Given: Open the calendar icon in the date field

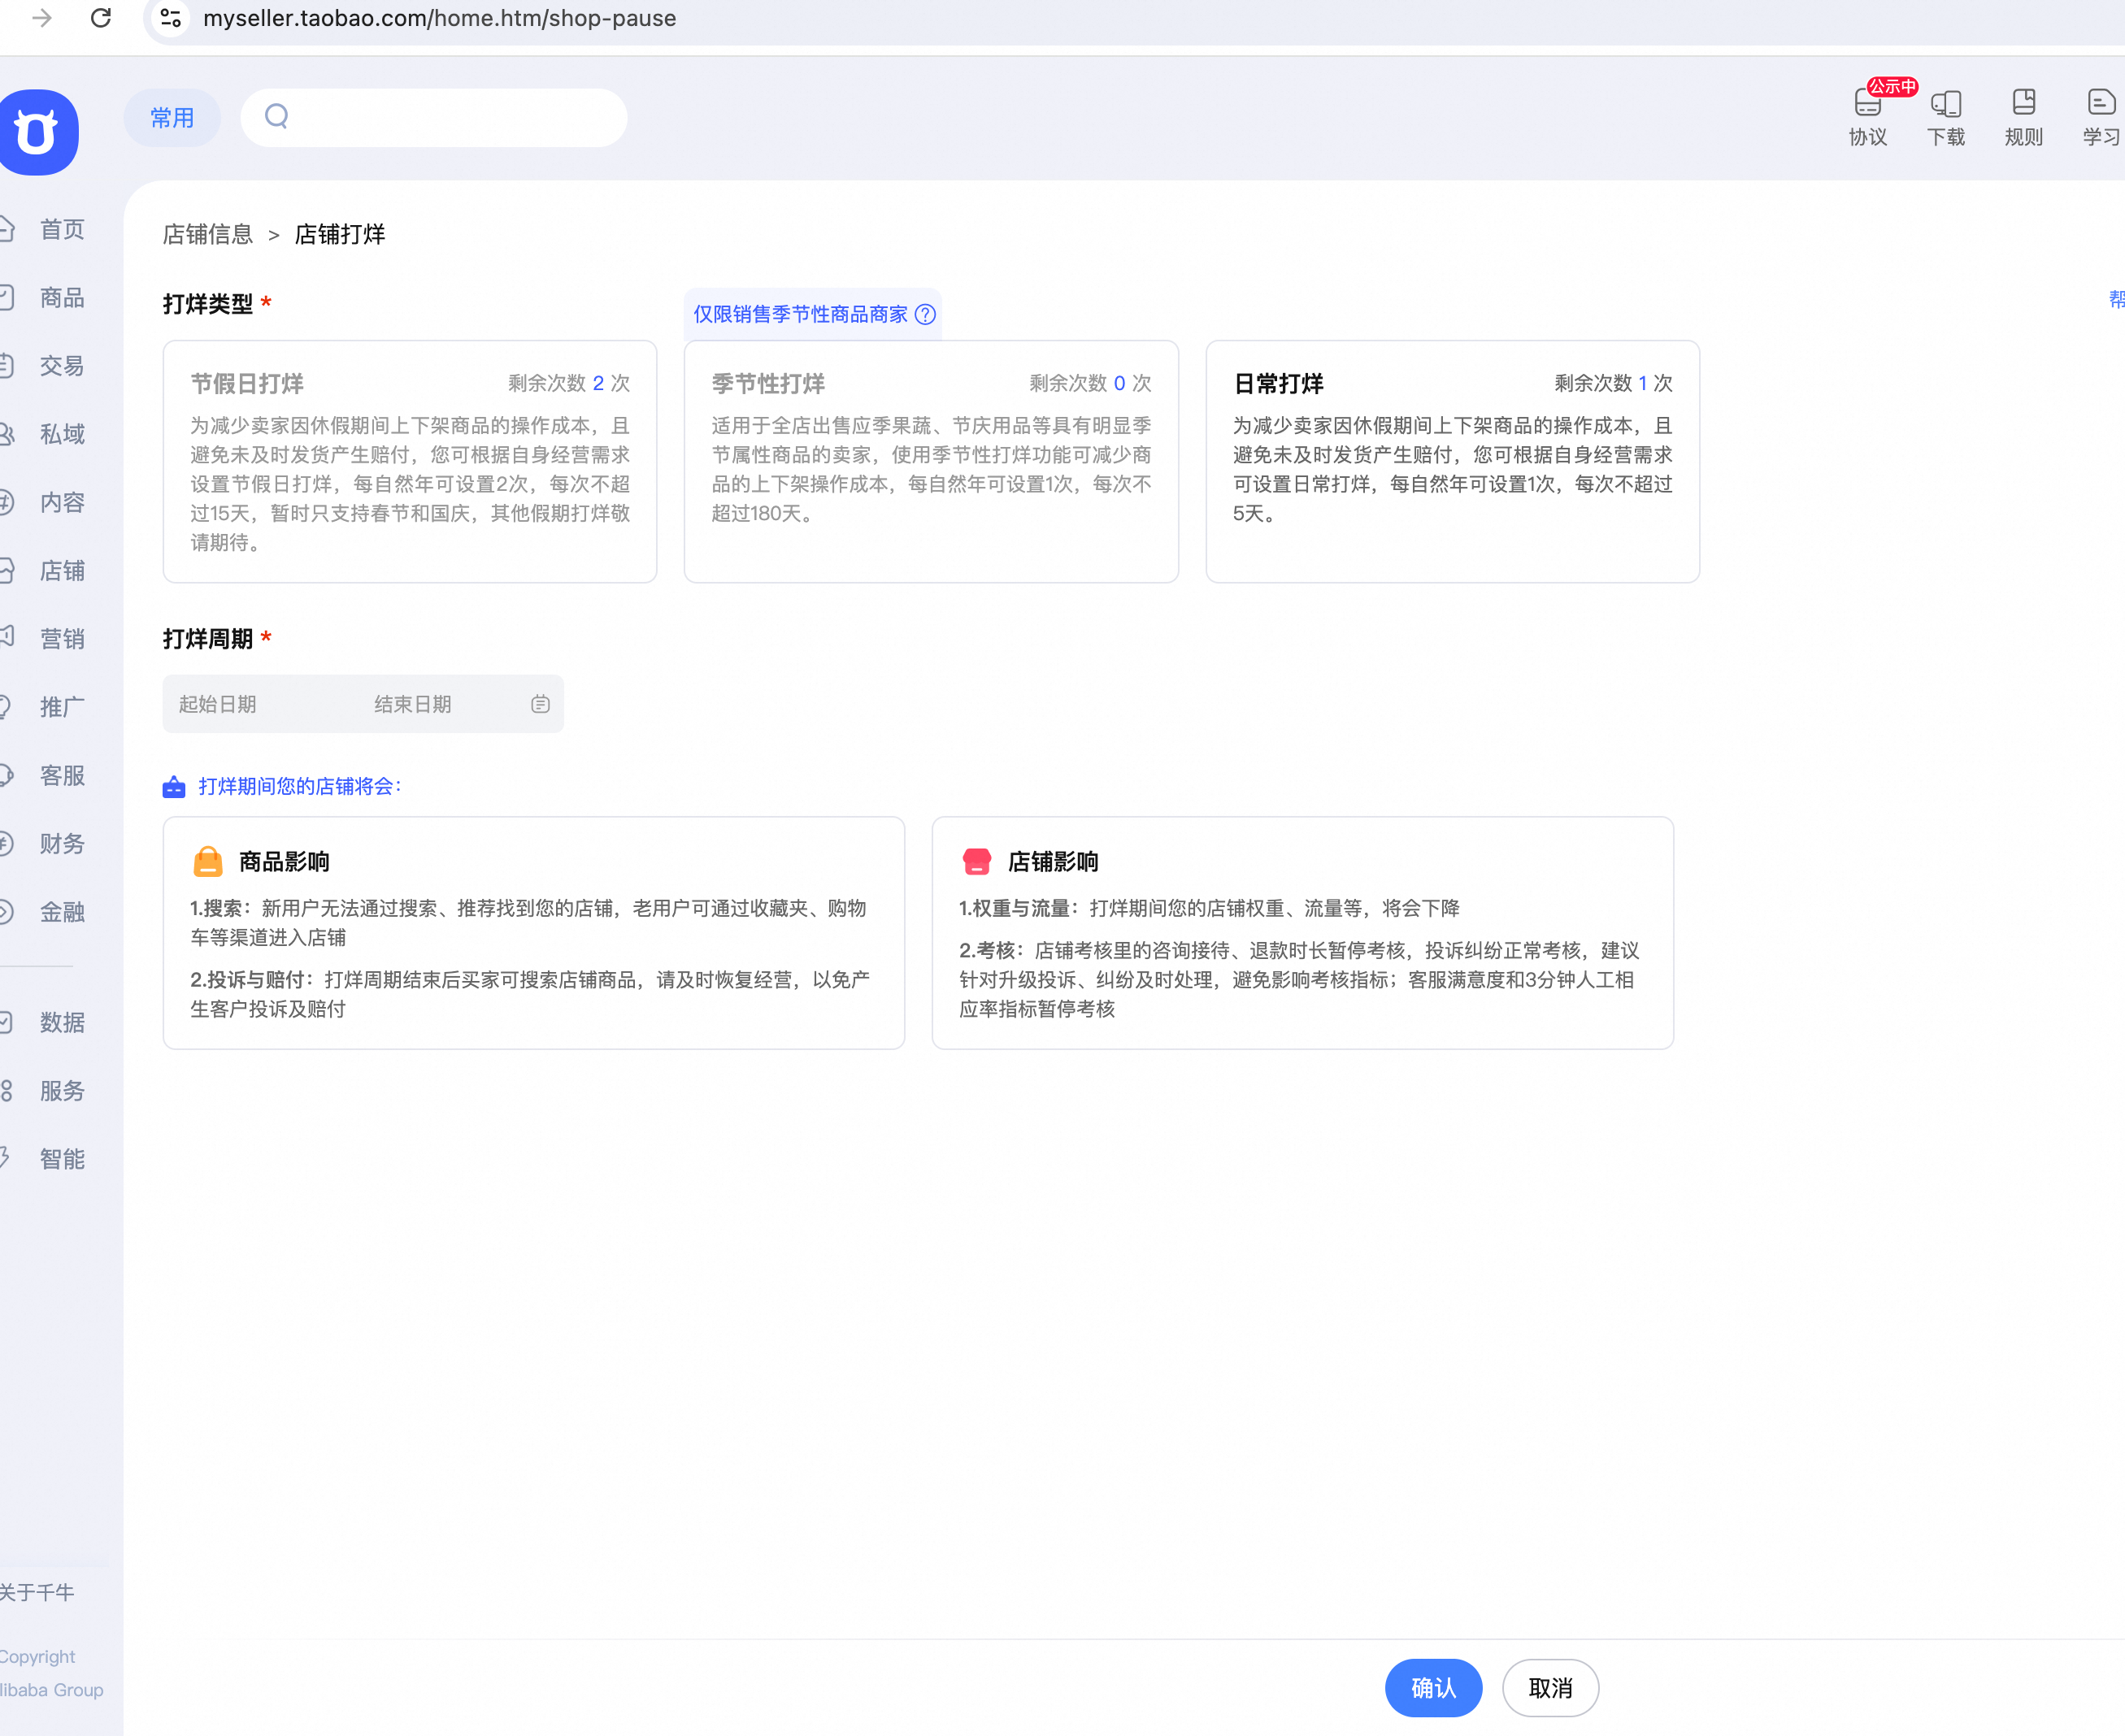Looking at the screenshot, I should [x=540, y=704].
